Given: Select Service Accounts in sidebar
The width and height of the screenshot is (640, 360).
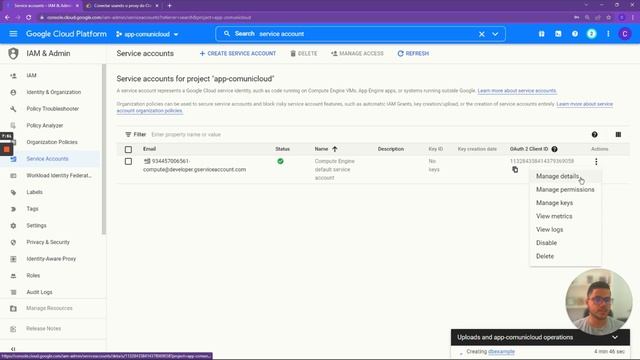Looking at the screenshot, I should 47,159.
